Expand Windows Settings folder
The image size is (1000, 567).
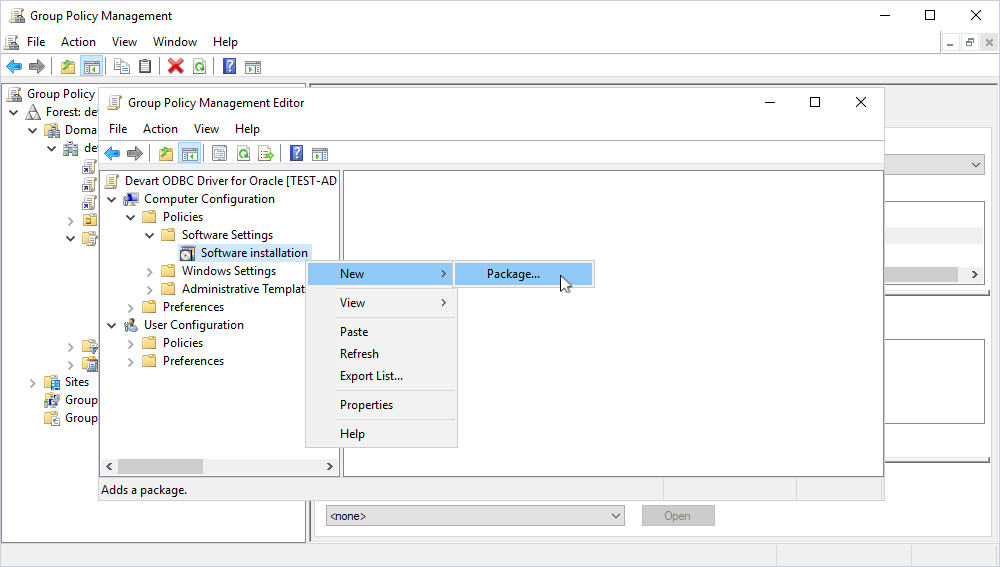[150, 272]
